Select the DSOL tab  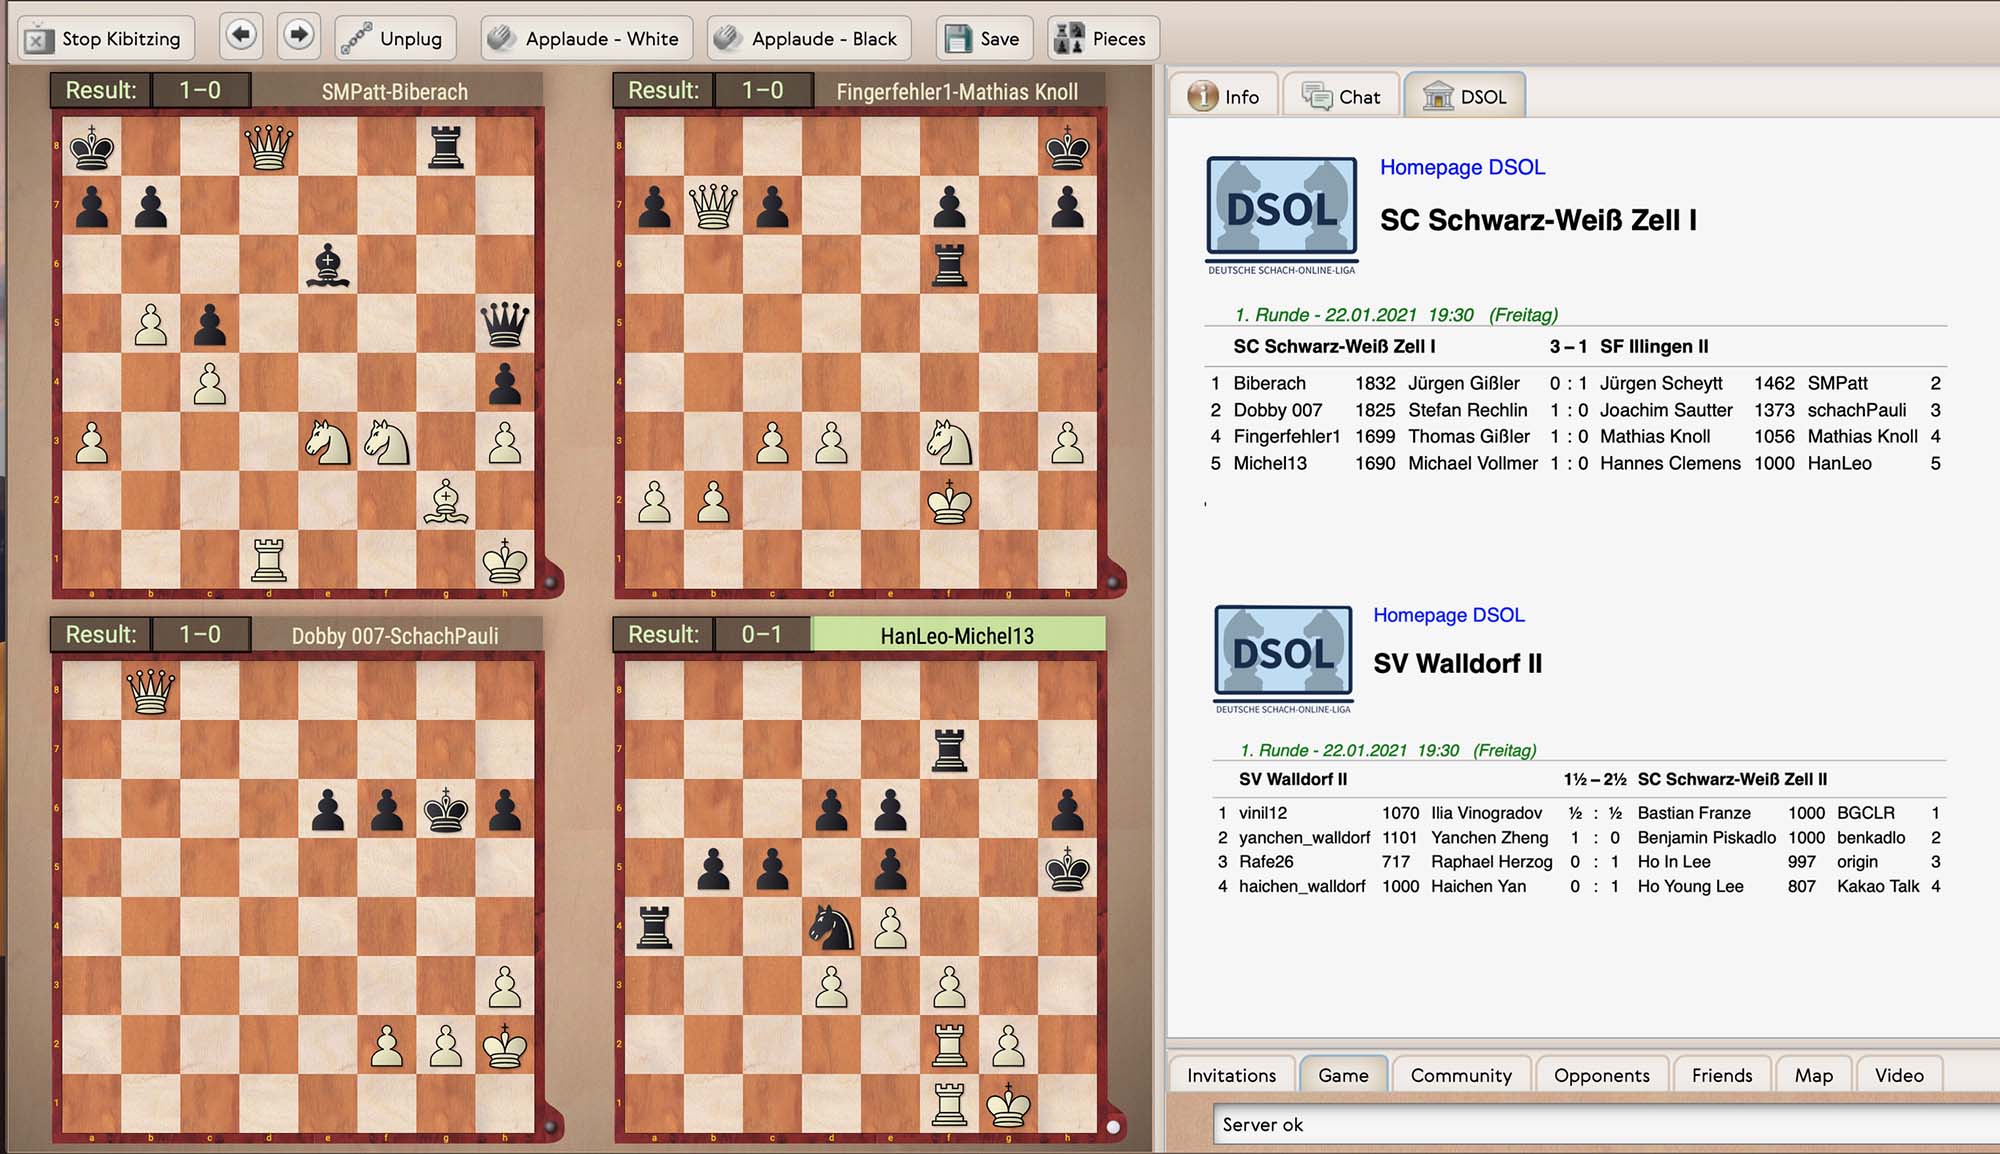tap(1465, 97)
